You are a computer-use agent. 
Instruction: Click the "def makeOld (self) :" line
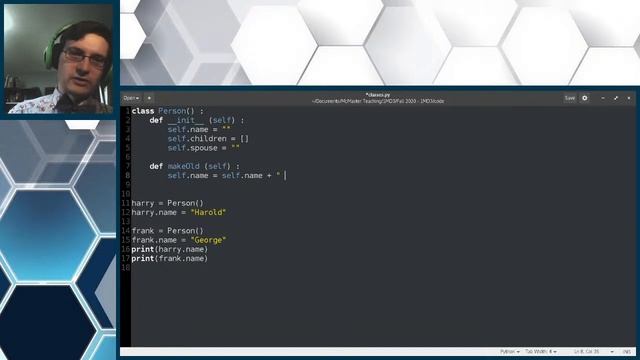195,166
